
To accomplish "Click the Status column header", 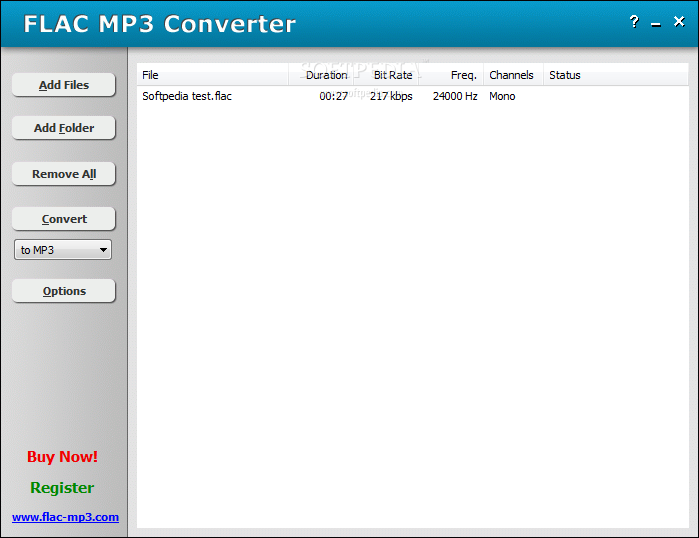I will pyautogui.click(x=616, y=75).
